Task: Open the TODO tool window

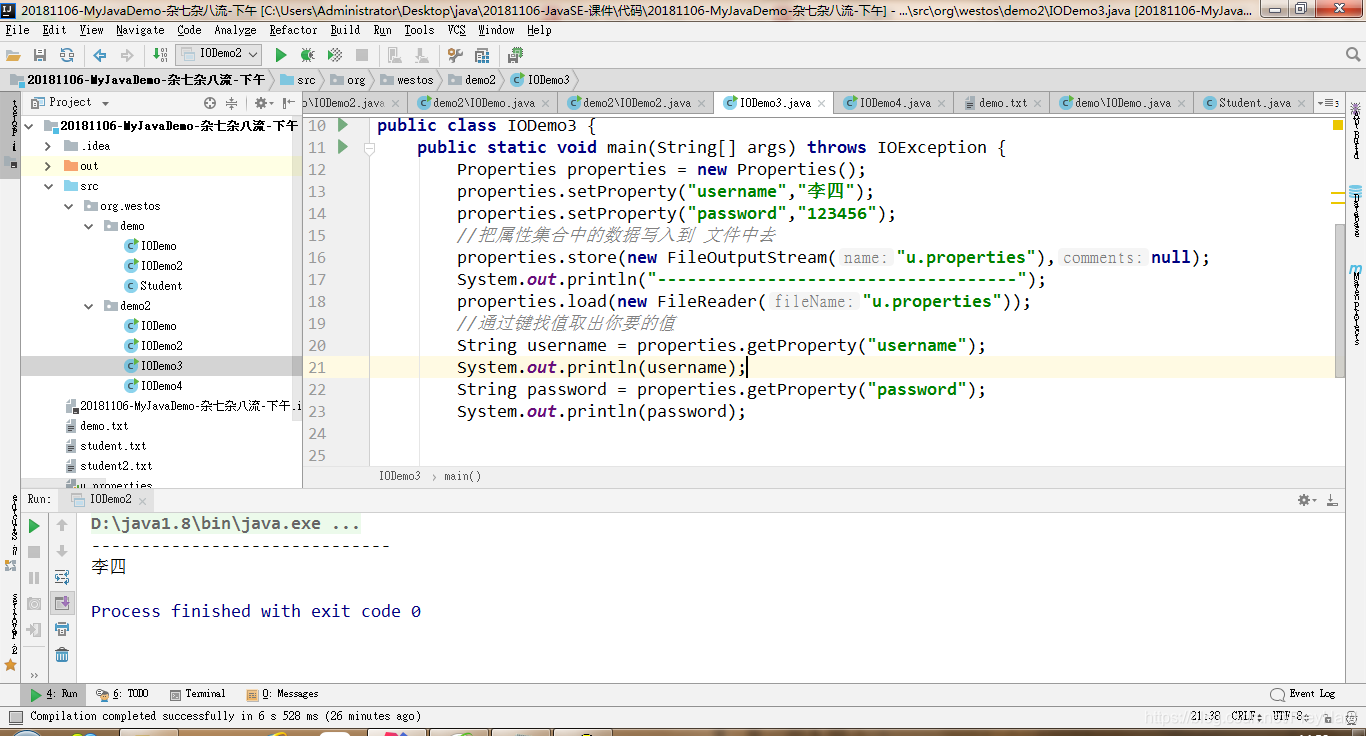Action: point(122,694)
